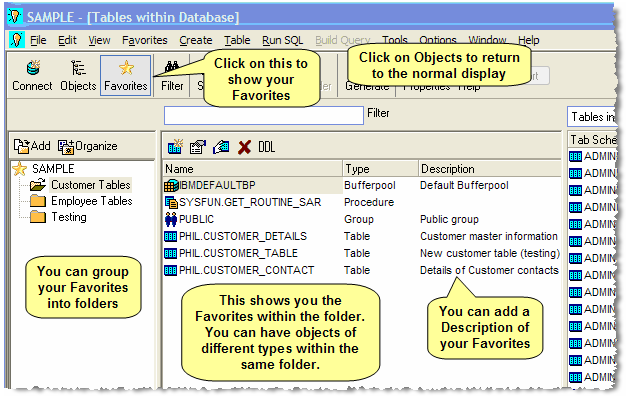Image resolution: width=626 pixels, height=398 pixels.
Task: Select the SAMPLE root favorites node
Action: pos(53,168)
